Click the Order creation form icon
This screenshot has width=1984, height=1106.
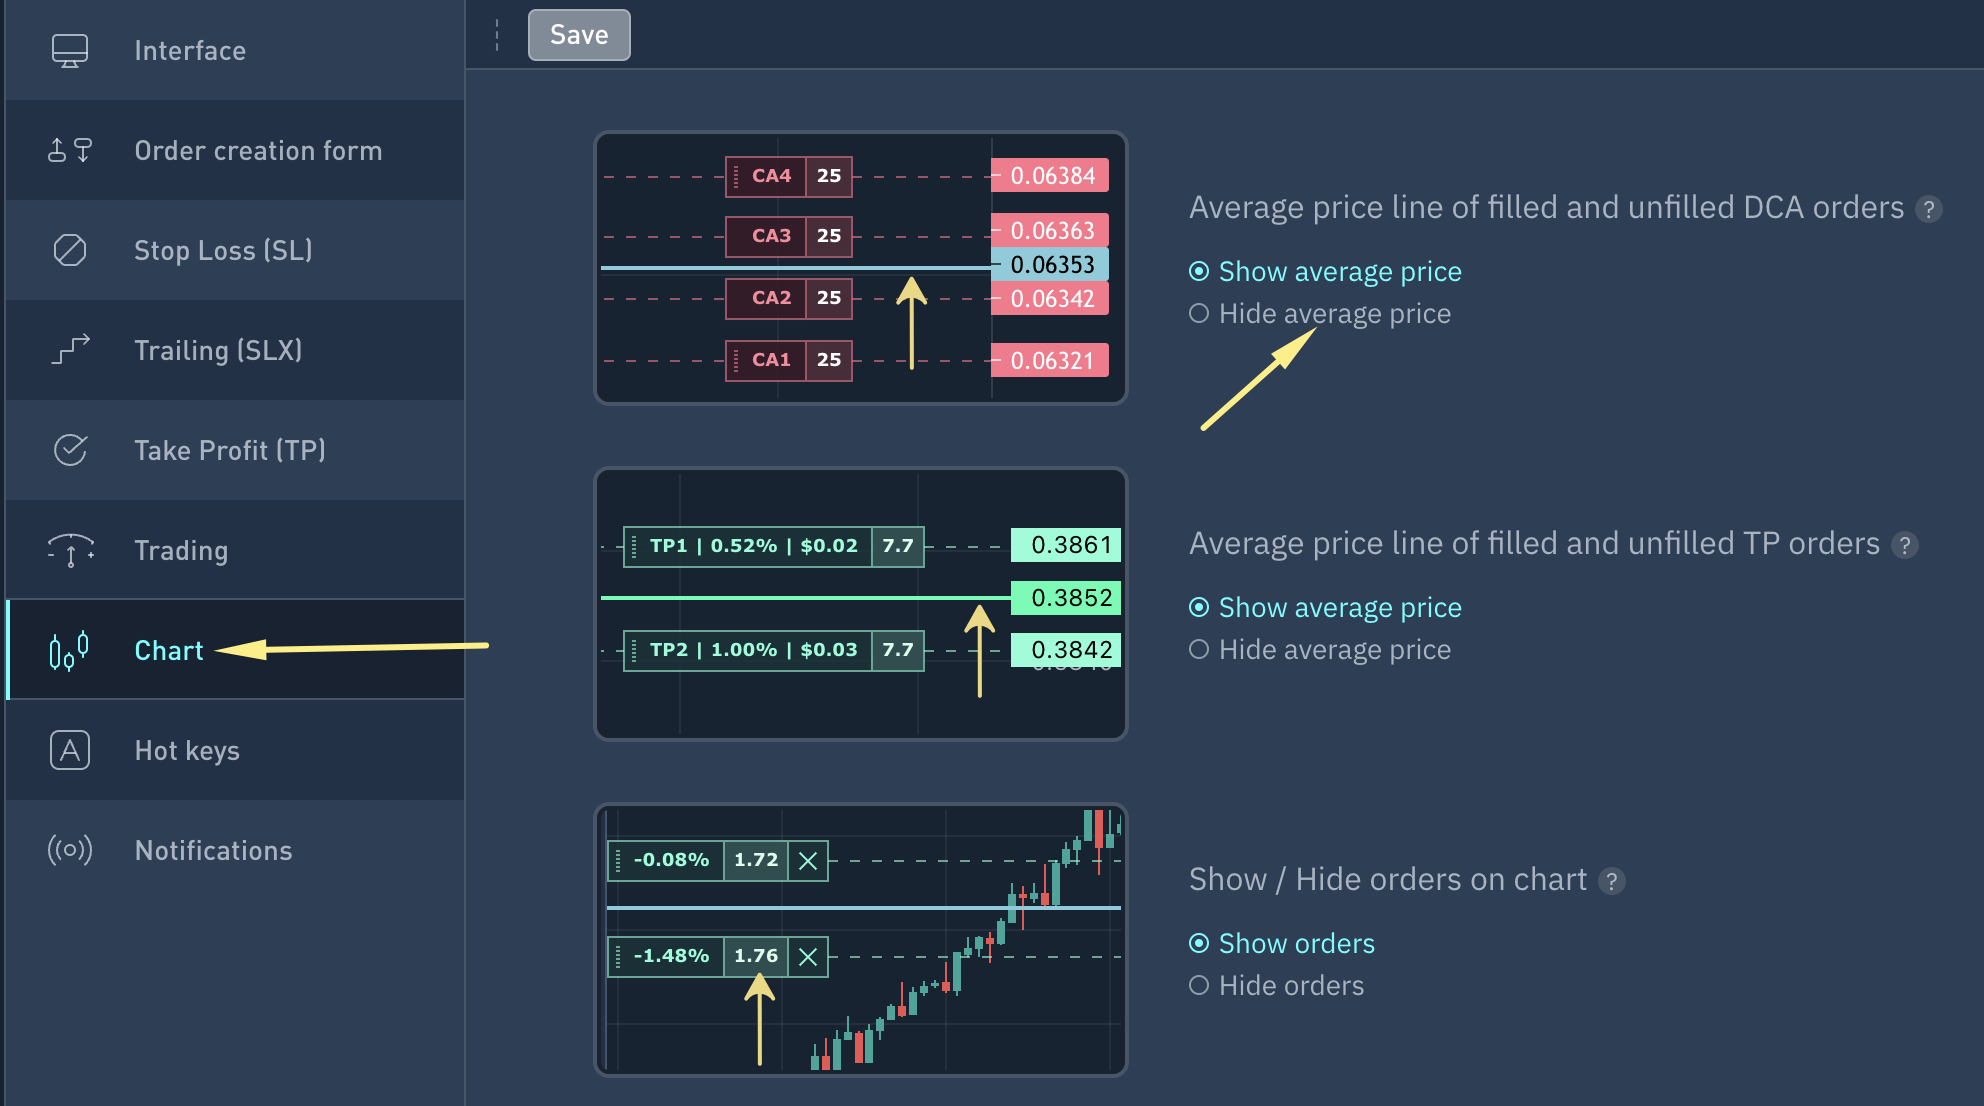pos(70,150)
